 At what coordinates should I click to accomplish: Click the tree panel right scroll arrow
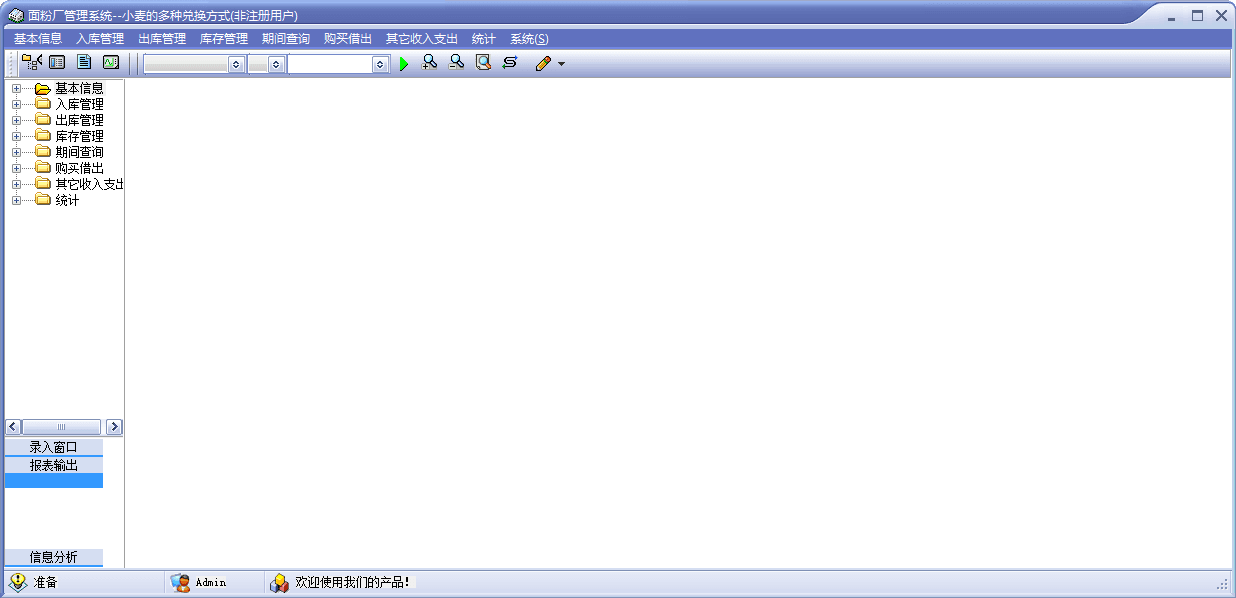[114, 427]
